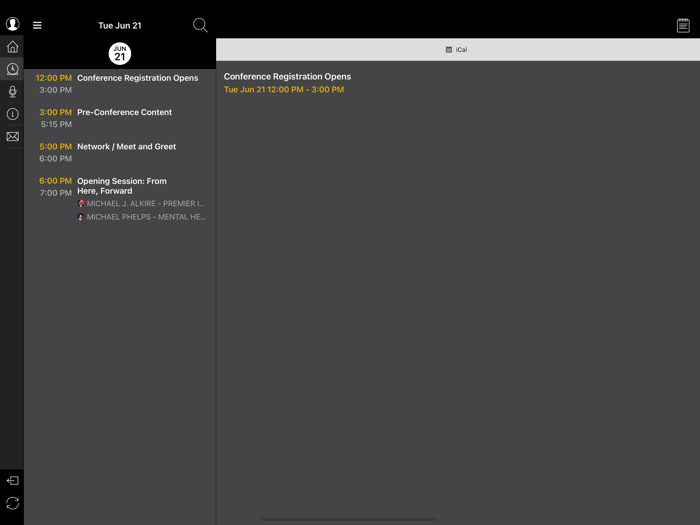Select the Jun 21 date circle
The image size is (700, 525).
tap(120, 54)
